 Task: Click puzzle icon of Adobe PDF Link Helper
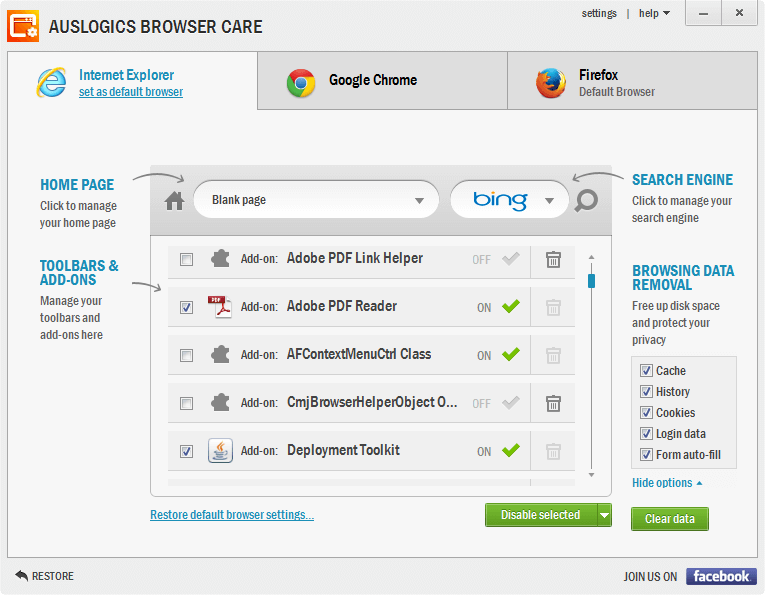pos(220,258)
